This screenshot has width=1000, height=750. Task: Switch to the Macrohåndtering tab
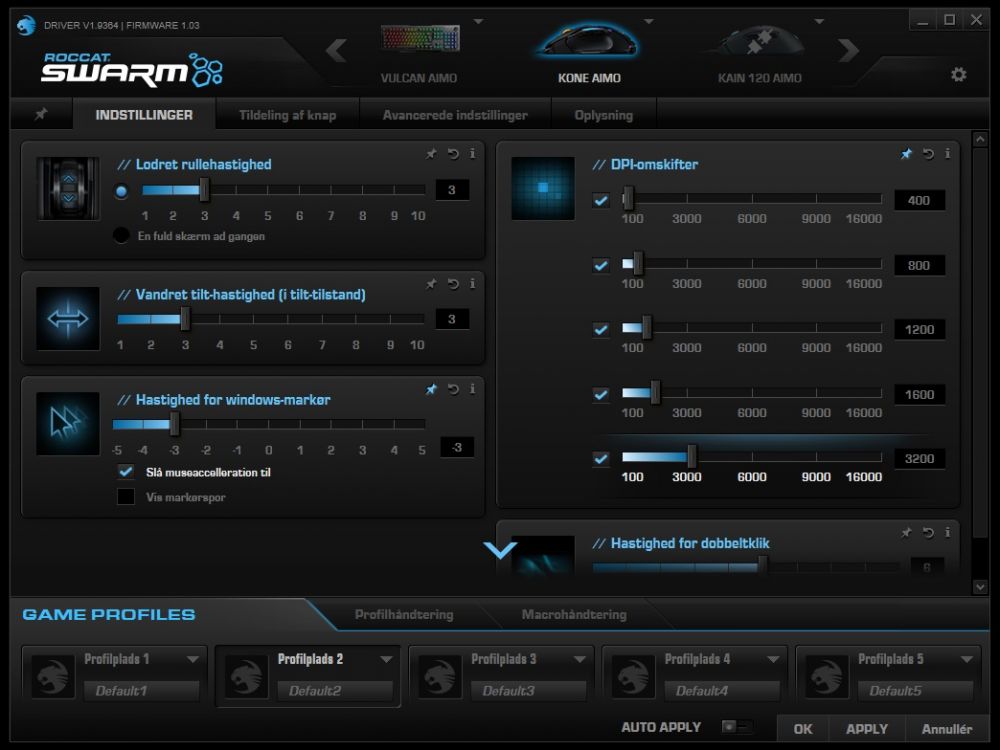(x=574, y=614)
